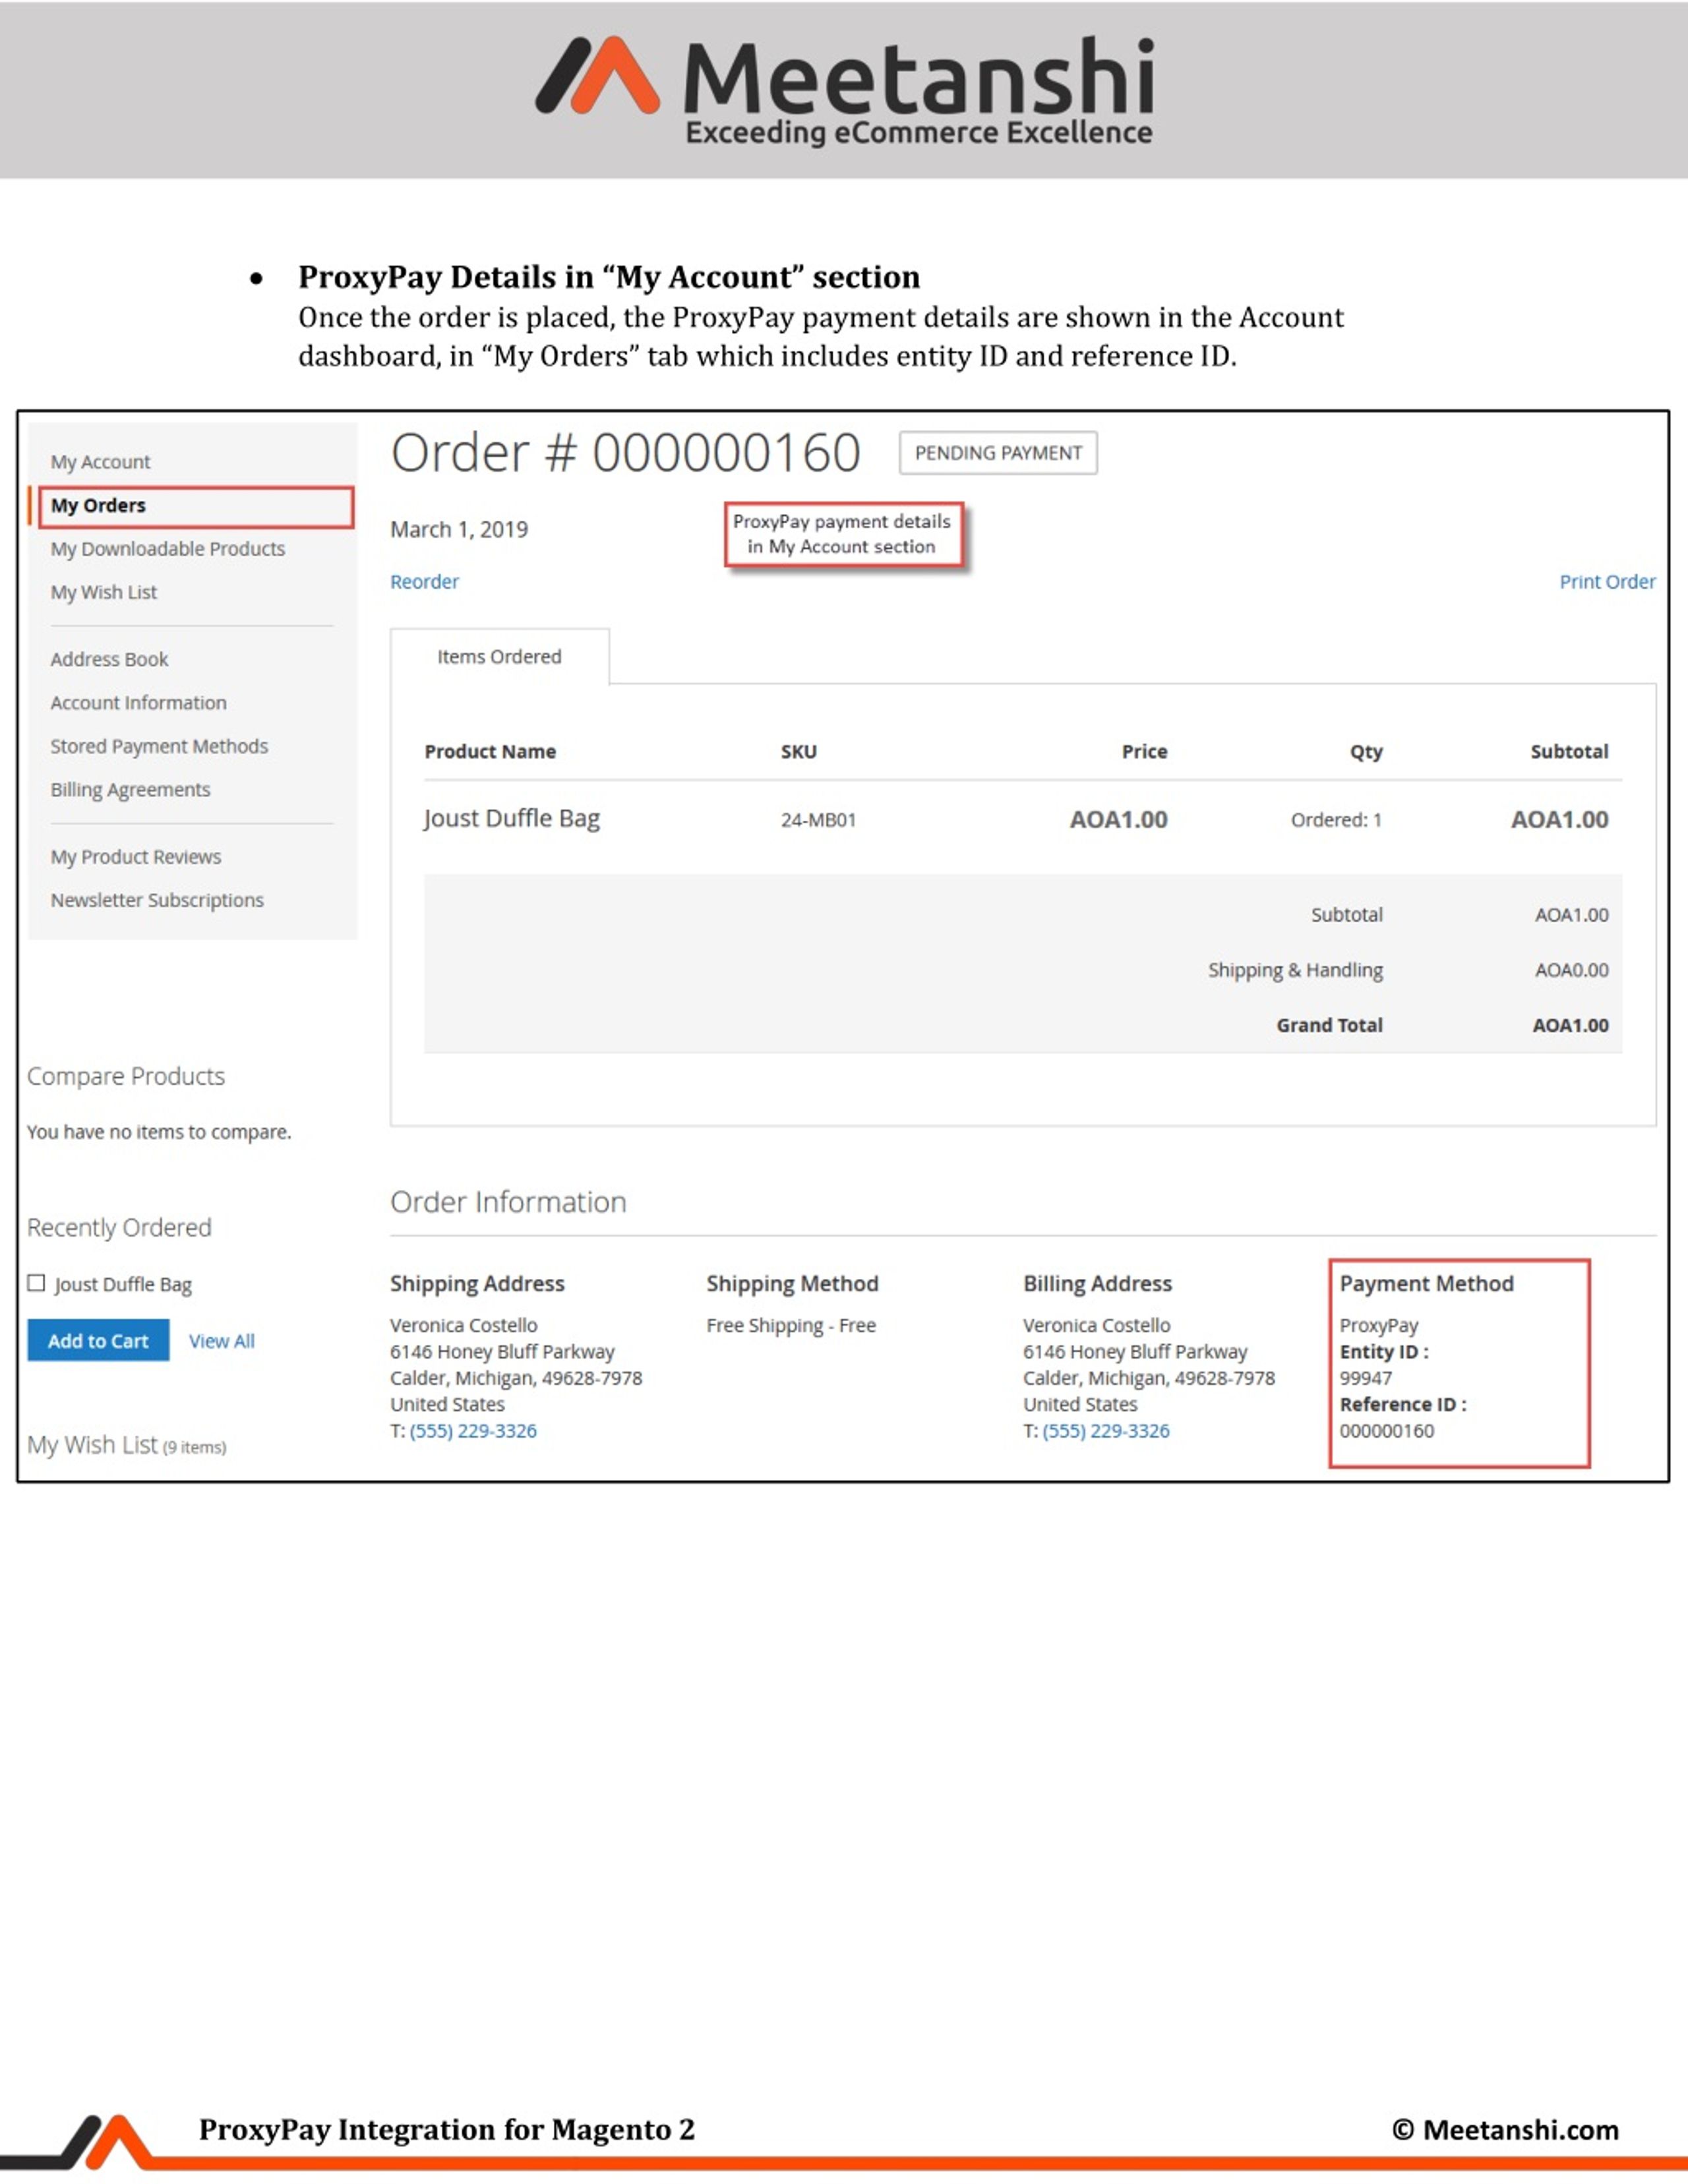Click the Order # 000000160 heading
Viewport: 1688px width, 2184px height.
[x=625, y=453]
